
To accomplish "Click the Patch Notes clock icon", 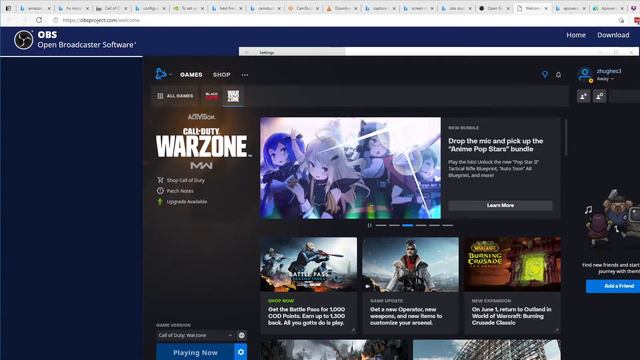I will pyautogui.click(x=160, y=191).
